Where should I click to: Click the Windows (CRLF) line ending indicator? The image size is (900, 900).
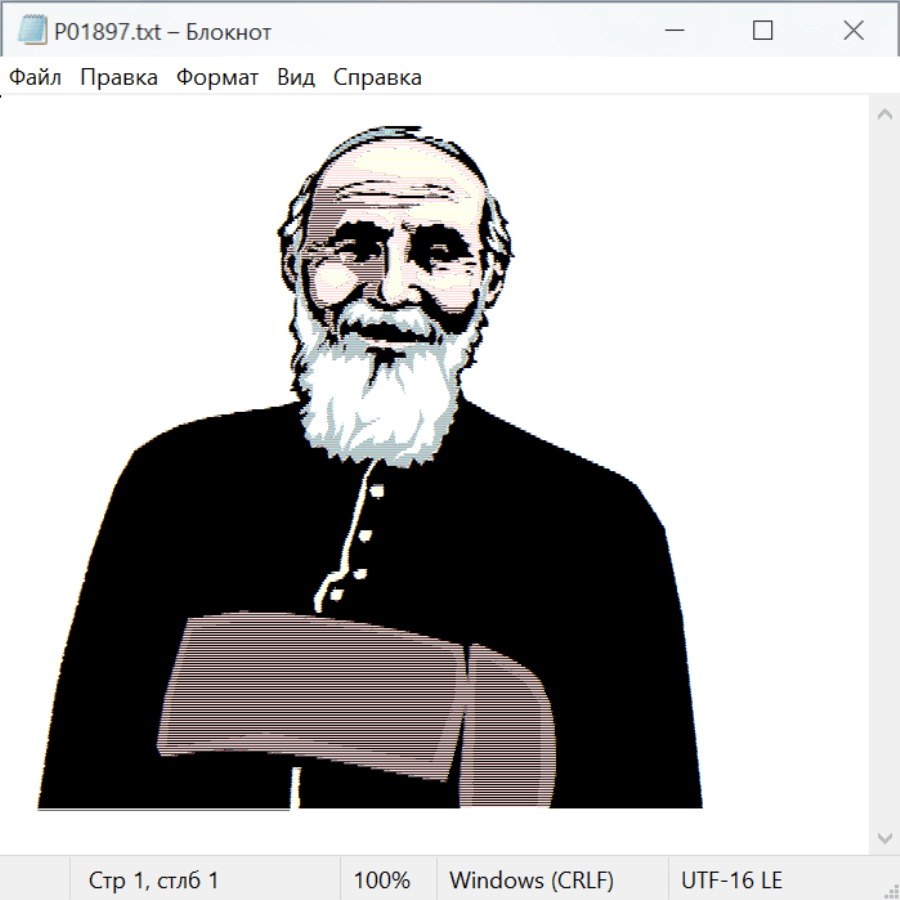(x=531, y=881)
